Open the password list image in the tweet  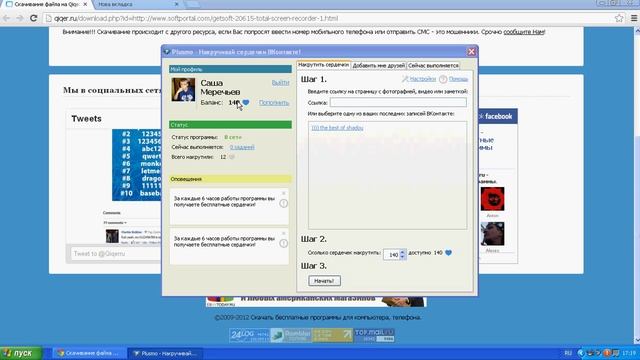click(137, 165)
